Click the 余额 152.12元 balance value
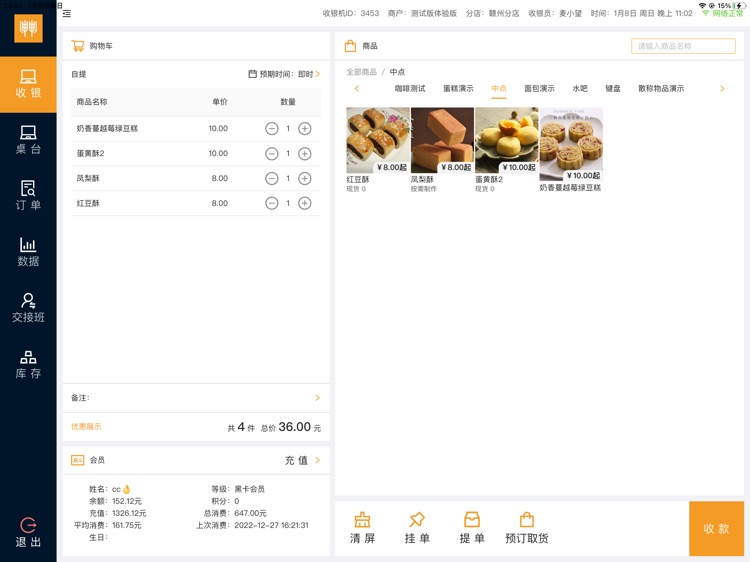Image resolution: width=750 pixels, height=562 pixels. click(x=127, y=501)
